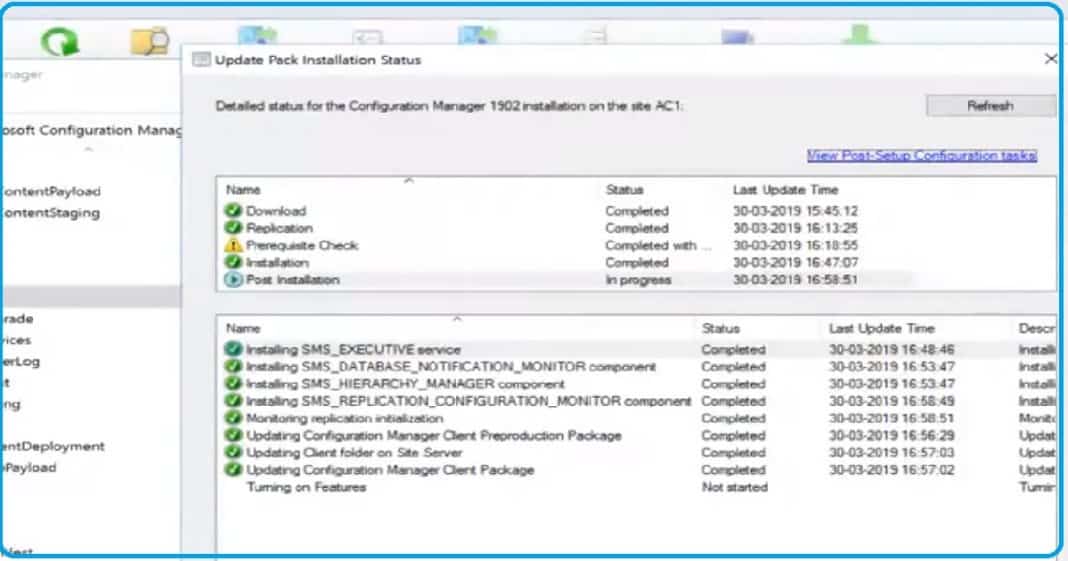Click warning icon beside Prerequisite Check
Image resolution: width=1068 pixels, height=561 pixels.
click(233, 245)
